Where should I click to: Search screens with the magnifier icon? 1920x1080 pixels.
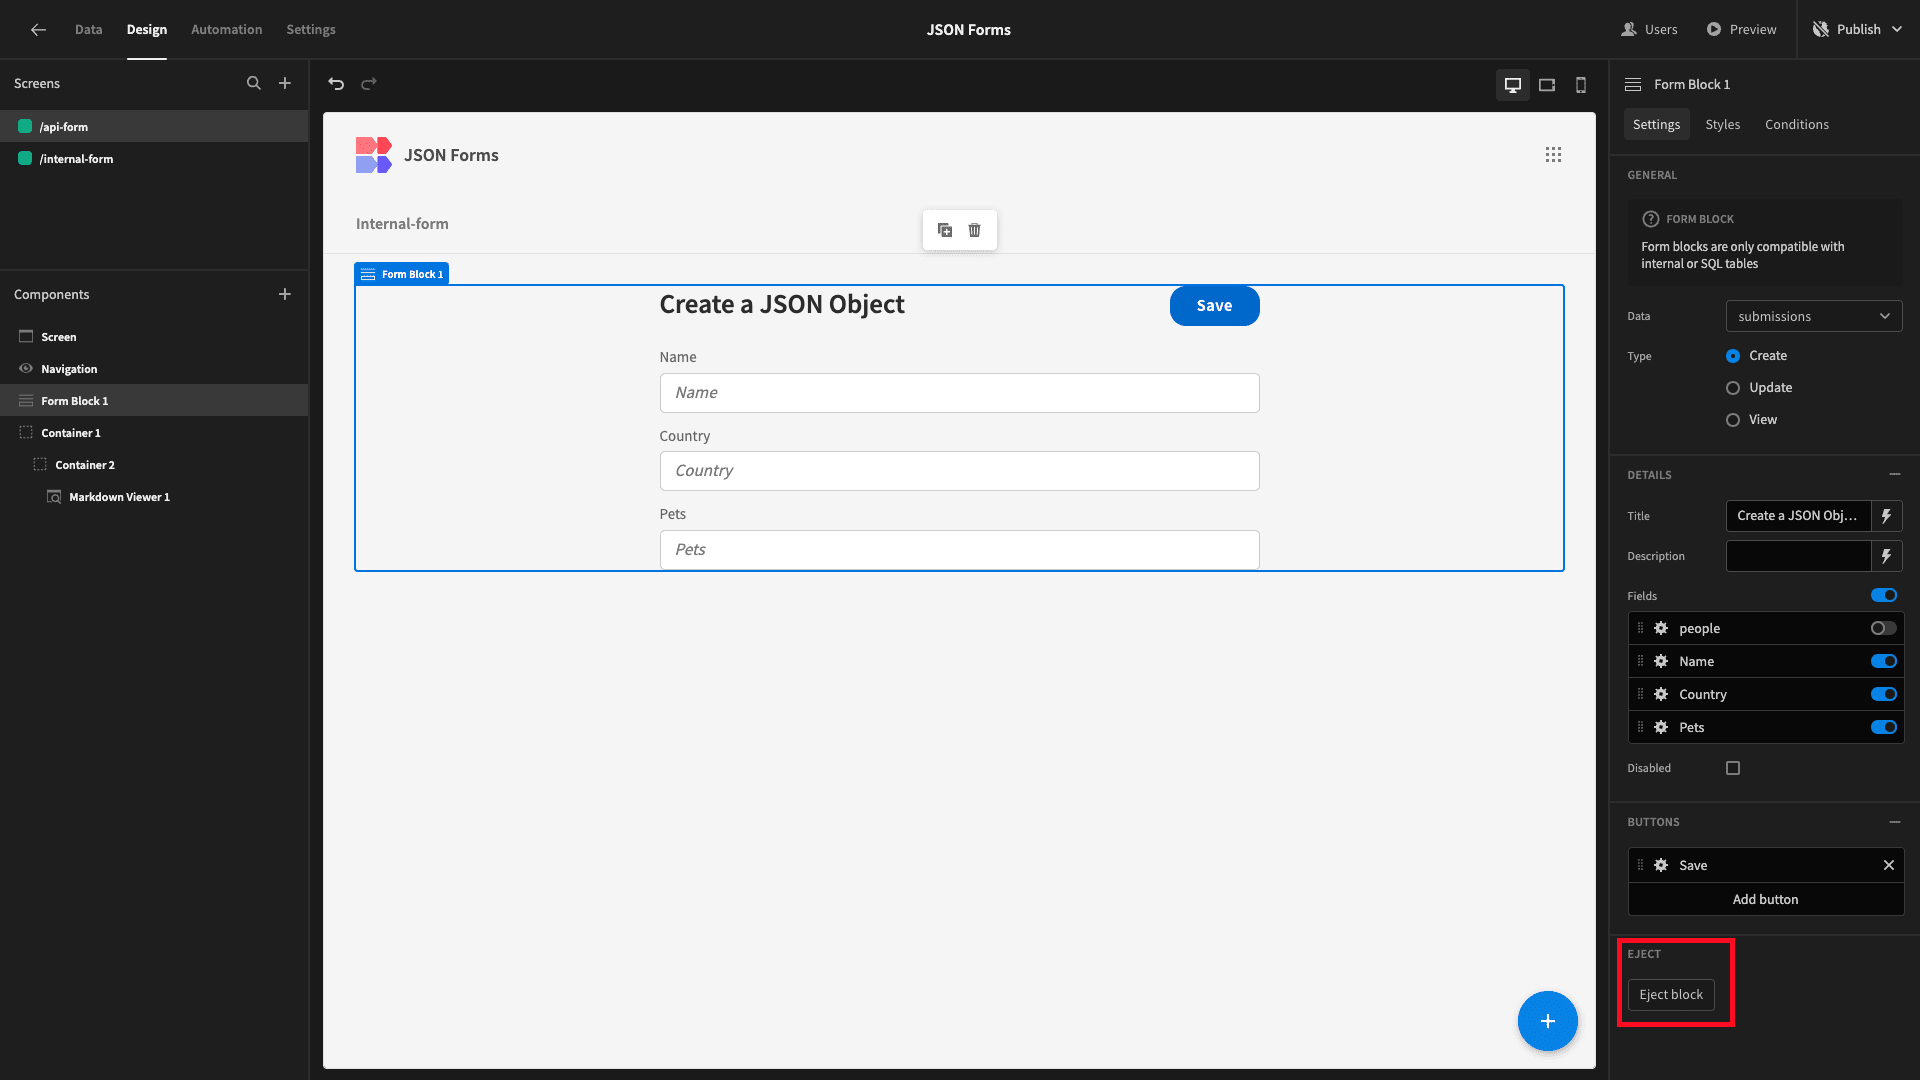pos(254,84)
